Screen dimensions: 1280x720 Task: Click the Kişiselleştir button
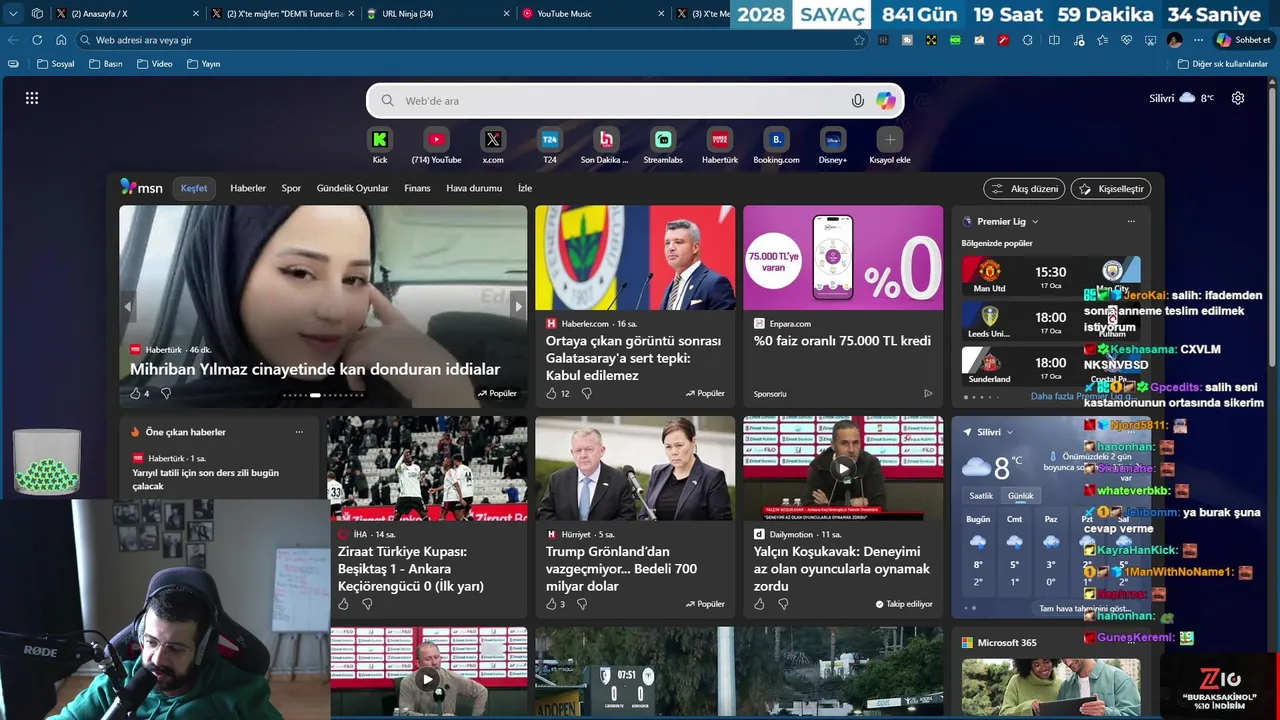(1111, 189)
